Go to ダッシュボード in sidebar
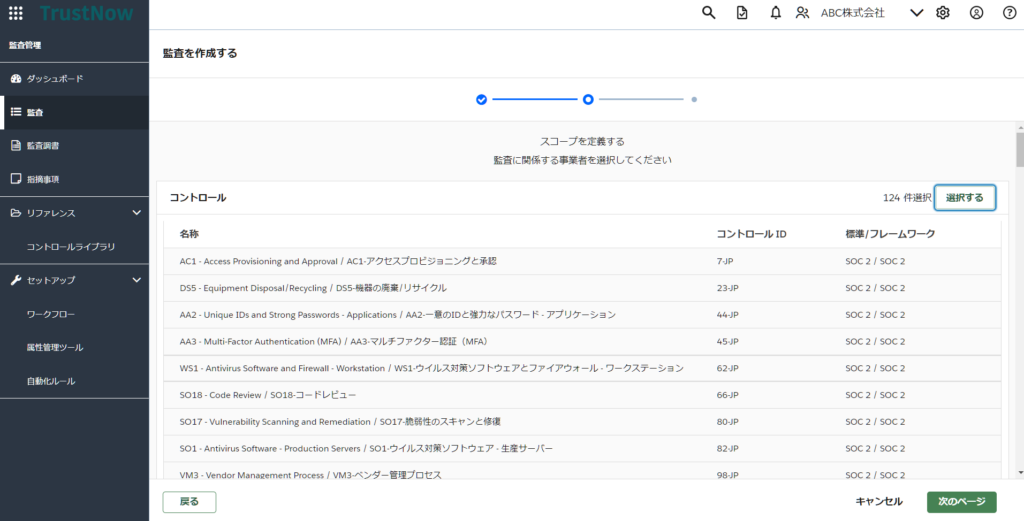 click(55, 79)
